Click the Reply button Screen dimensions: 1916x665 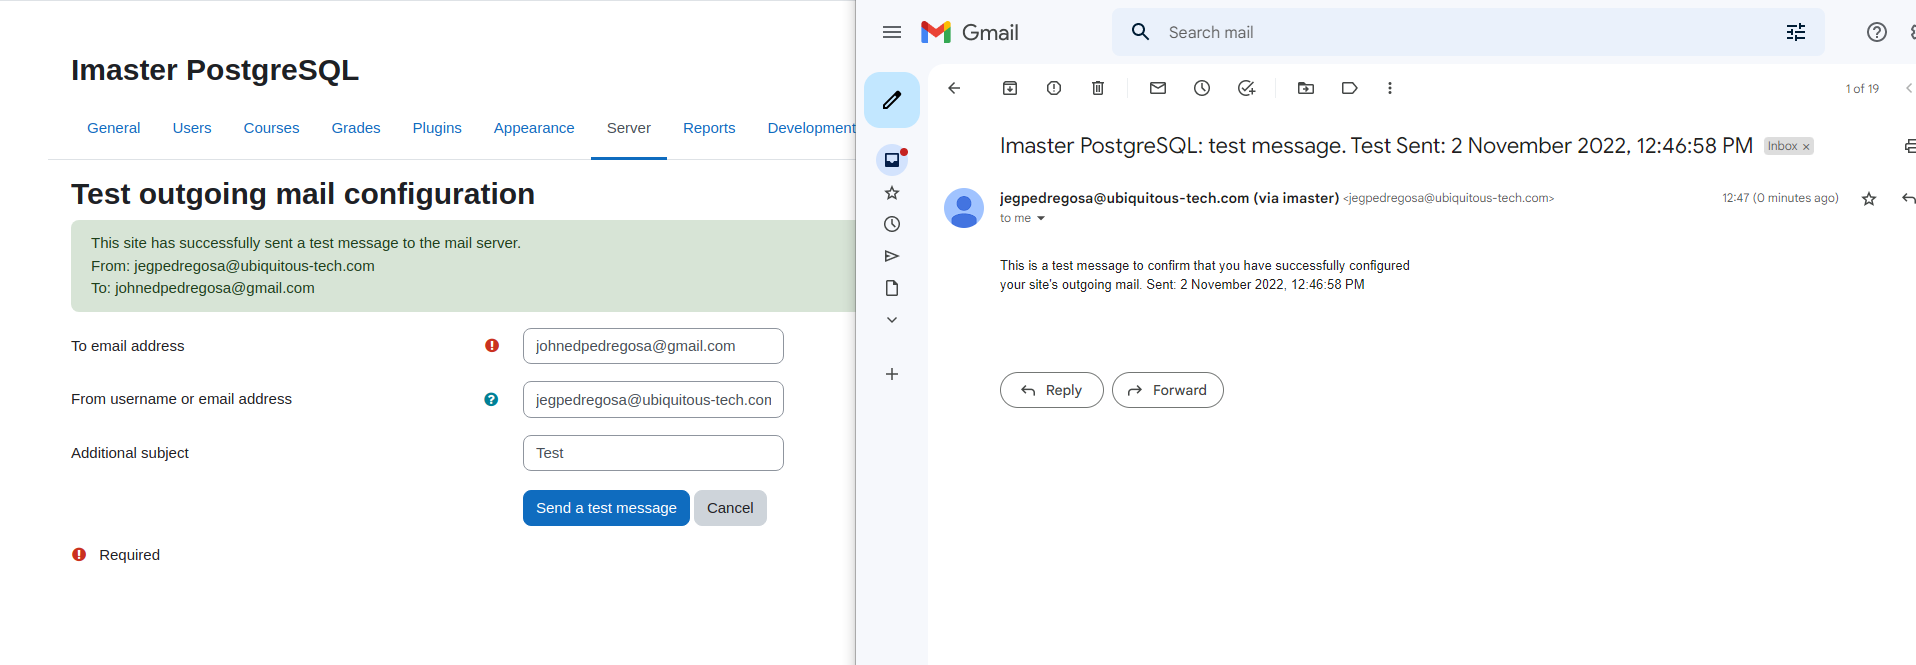[x=1052, y=390]
